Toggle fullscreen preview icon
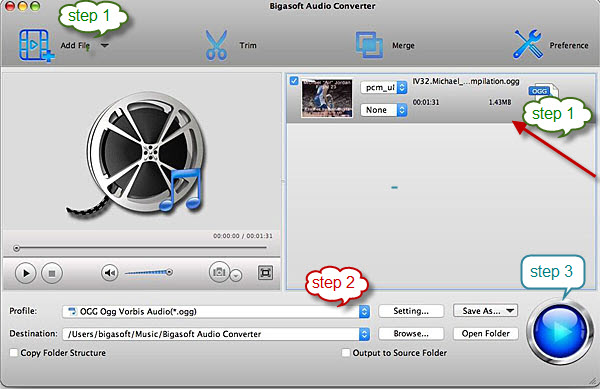 265,273
